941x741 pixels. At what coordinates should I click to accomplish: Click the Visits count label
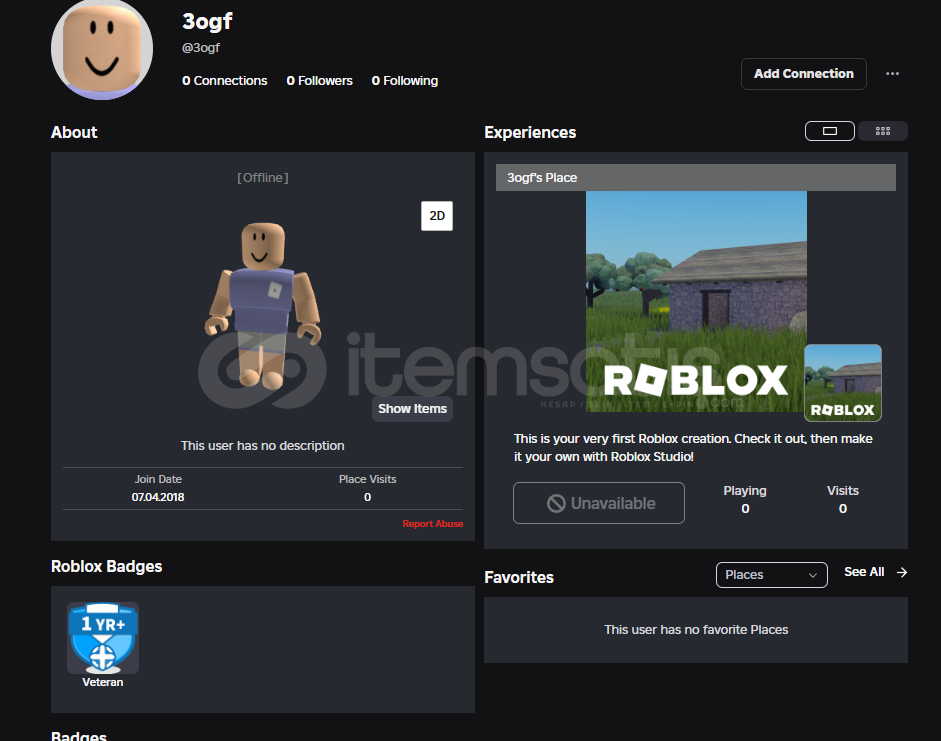(x=843, y=491)
